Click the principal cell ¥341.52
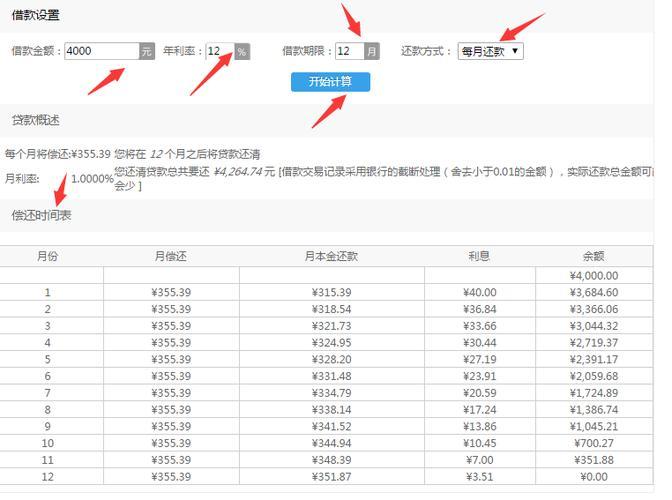The height and width of the screenshot is (500, 672). [x=332, y=426]
